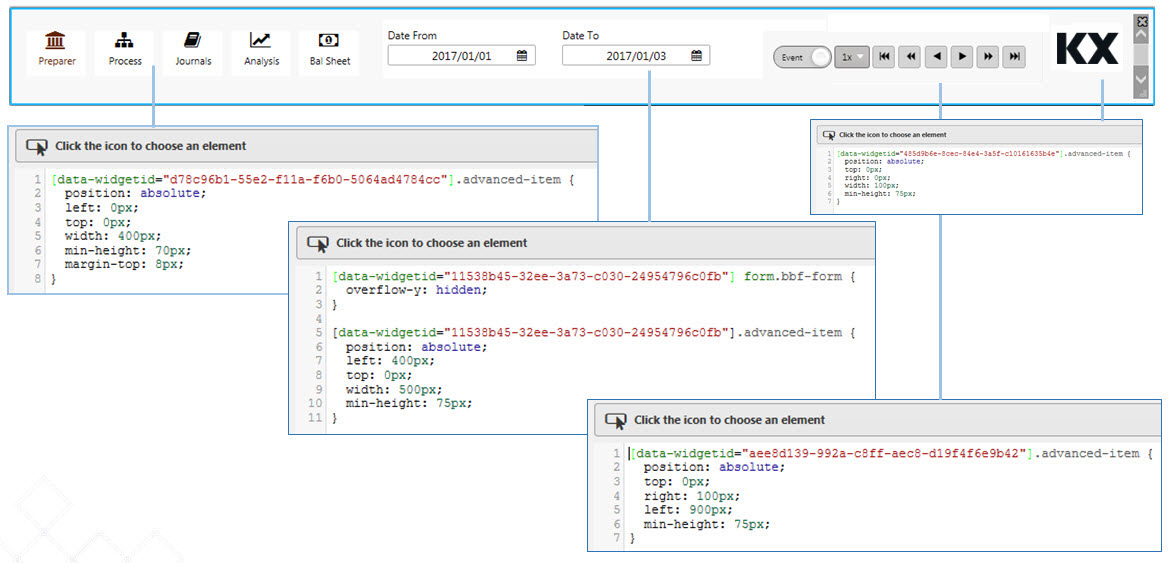Open the Journals section icon
1168x563 pixels.
click(193, 50)
